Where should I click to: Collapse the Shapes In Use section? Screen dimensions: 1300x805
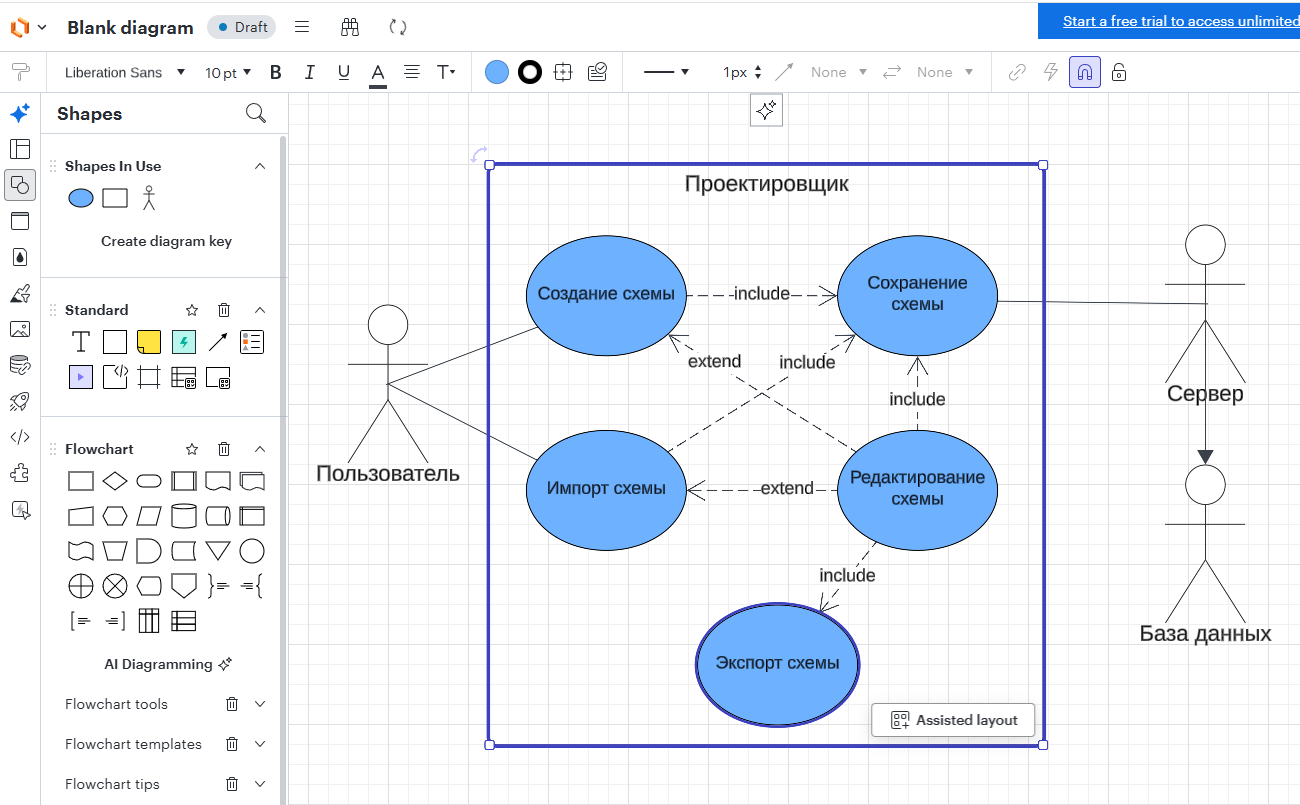click(x=260, y=166)
